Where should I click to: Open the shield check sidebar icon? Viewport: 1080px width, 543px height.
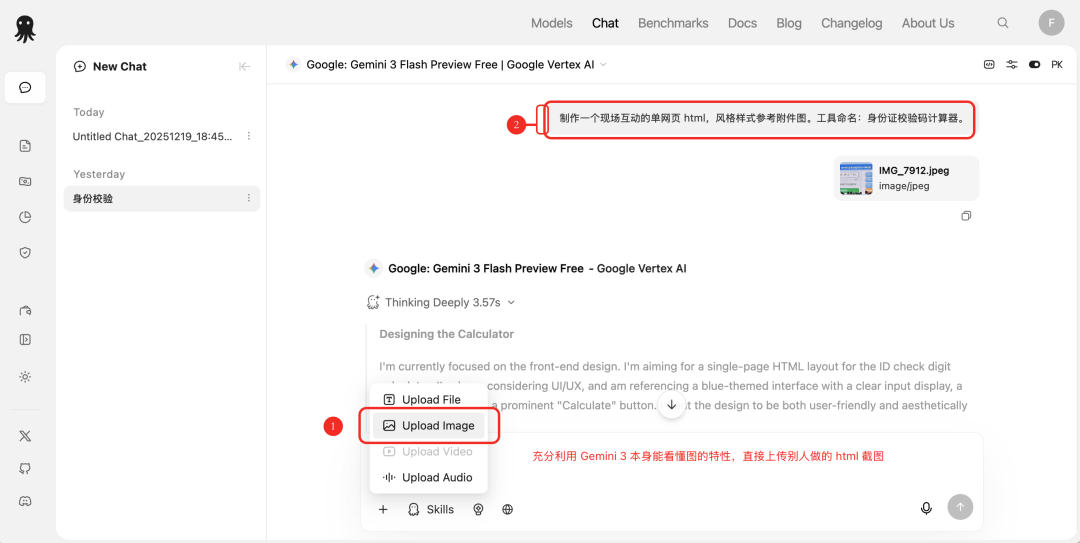pos(25,253)
